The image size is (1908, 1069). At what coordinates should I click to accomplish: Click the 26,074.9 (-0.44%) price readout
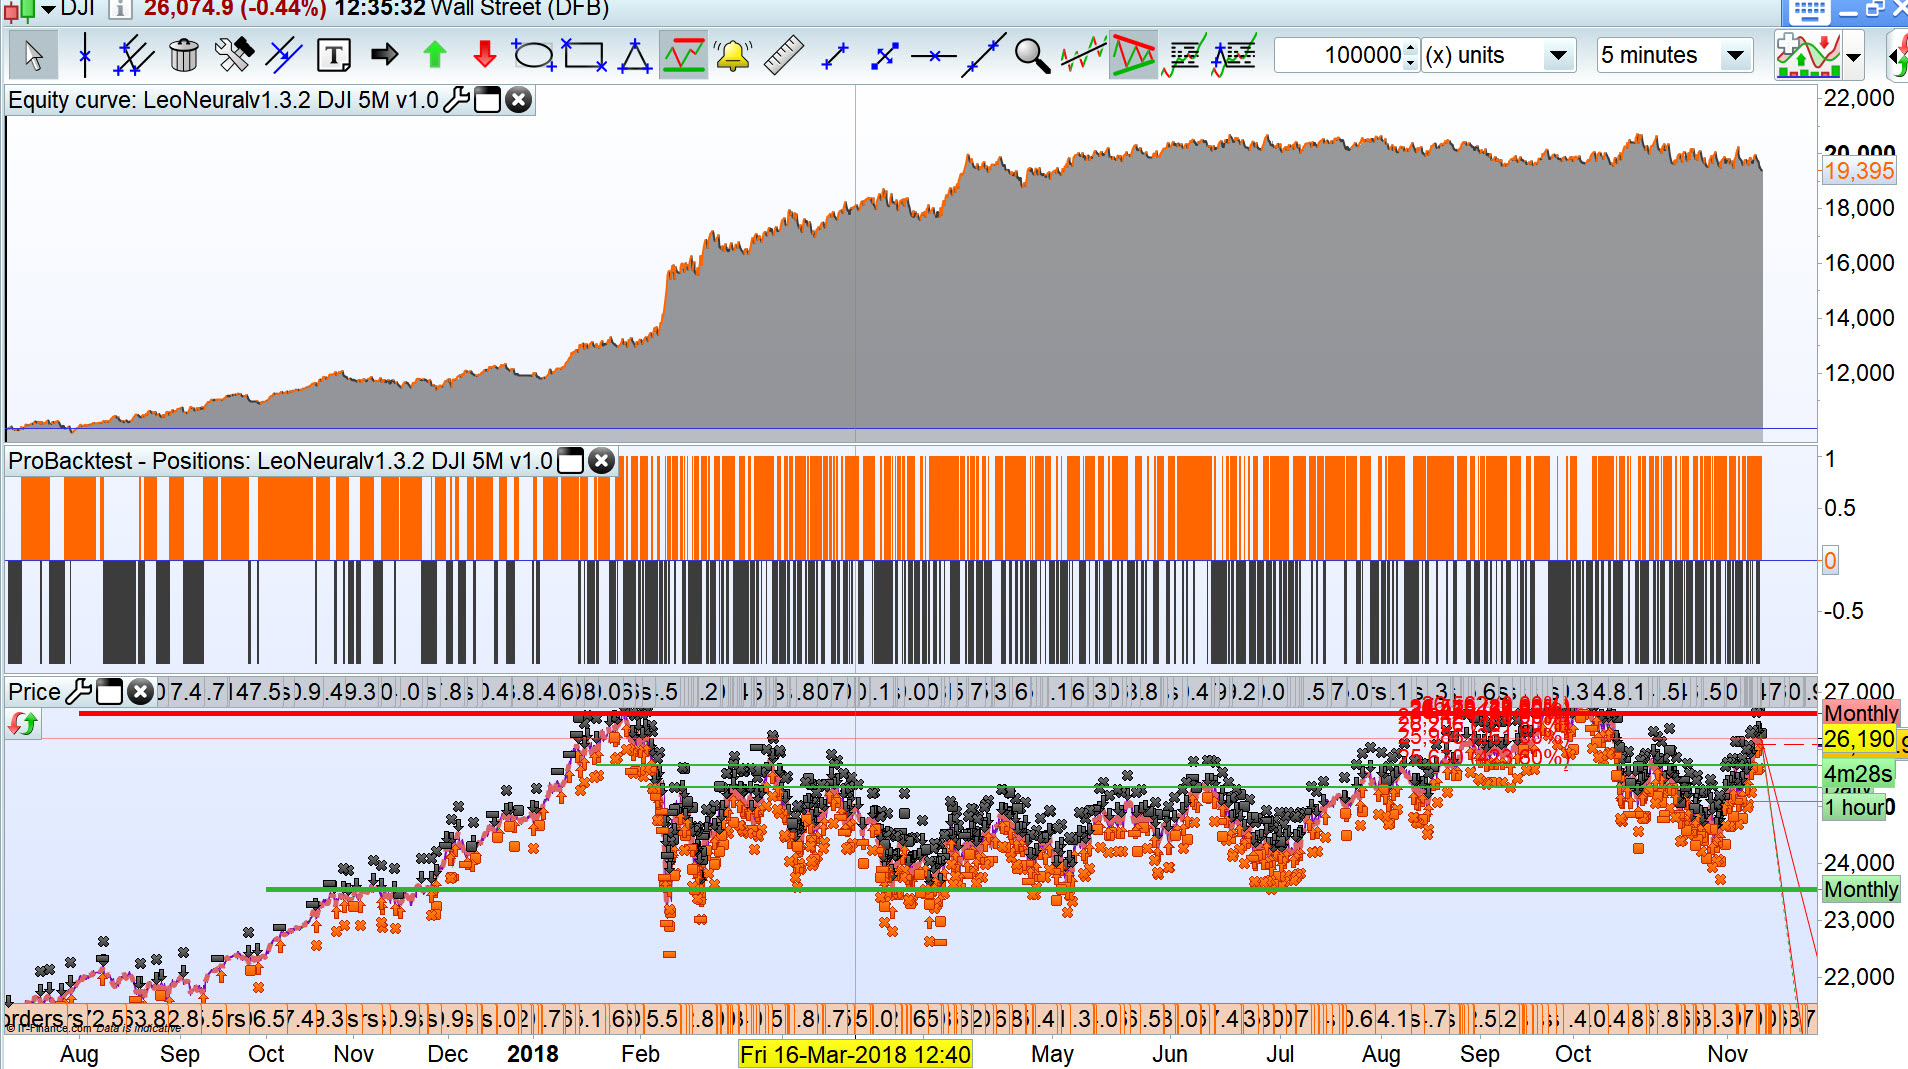235,9
